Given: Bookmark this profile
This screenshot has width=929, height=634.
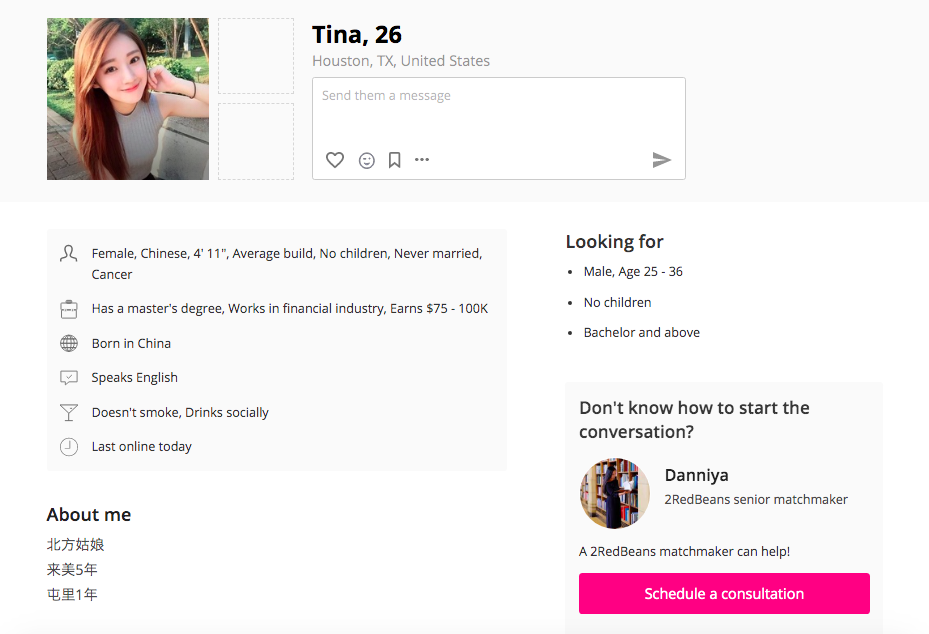Looking at the screenshot, I should coord(395,160).
